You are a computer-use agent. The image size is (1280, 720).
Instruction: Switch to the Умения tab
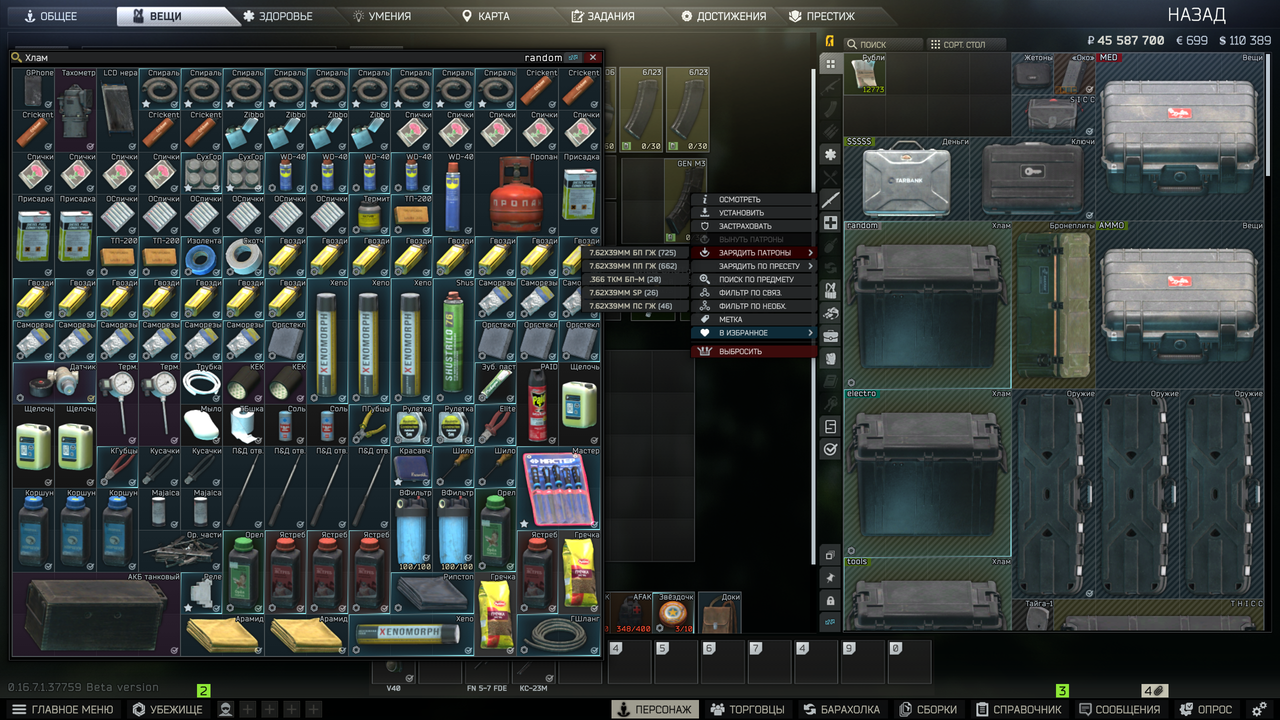tap(382, 16)
